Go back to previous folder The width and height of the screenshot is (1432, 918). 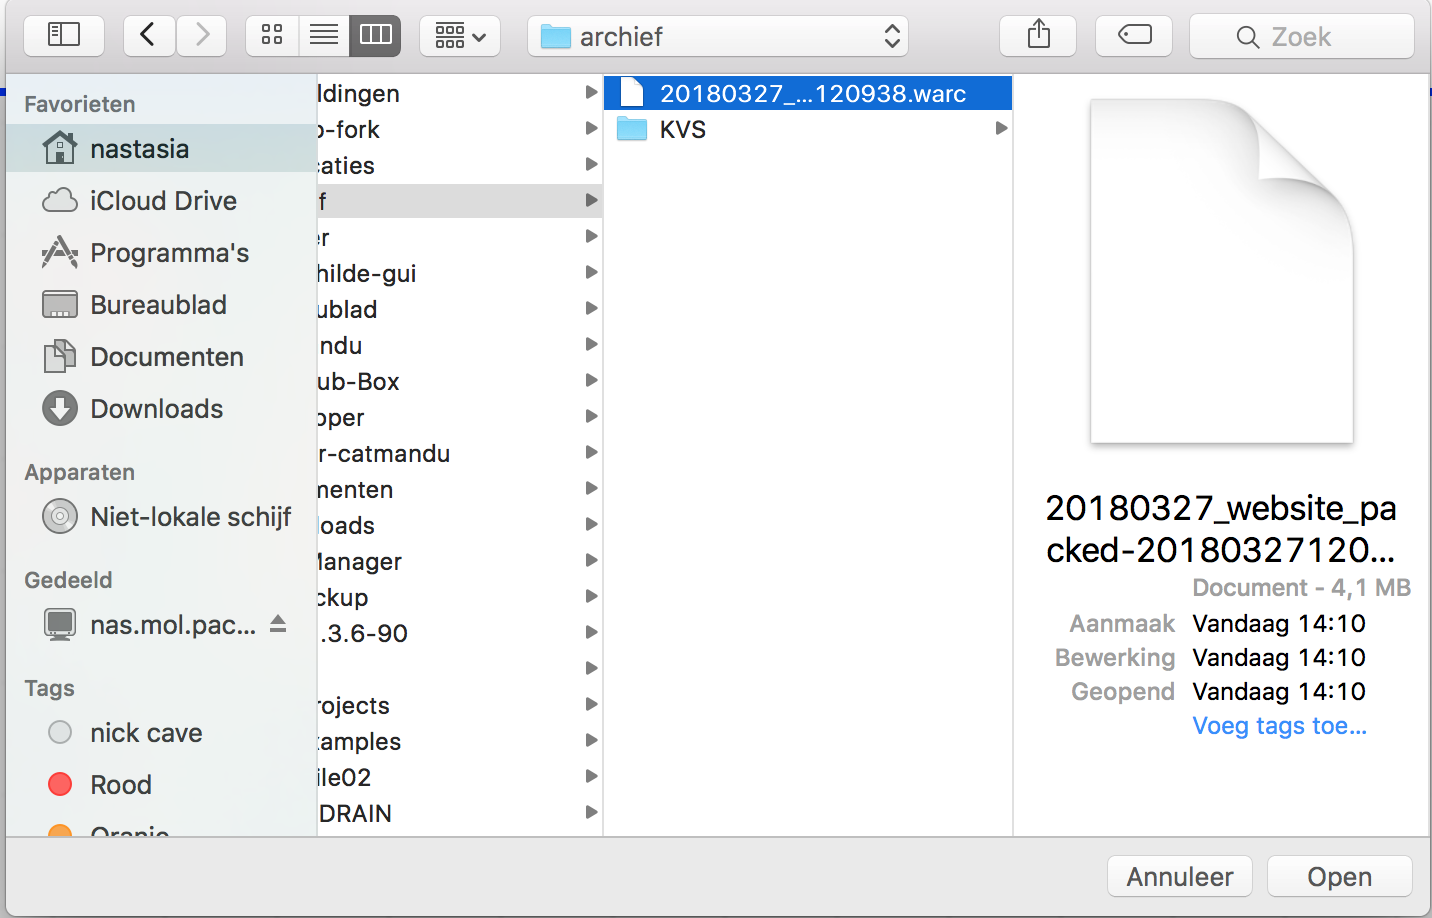tap(148, 36)
